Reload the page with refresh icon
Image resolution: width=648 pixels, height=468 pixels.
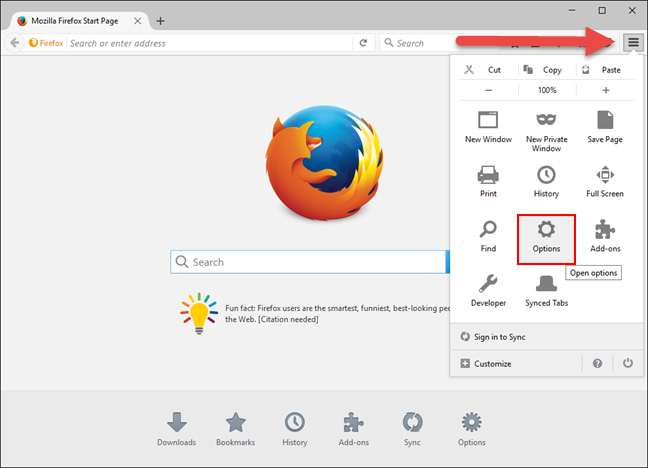pyautogui.click(x=363, y=43)
